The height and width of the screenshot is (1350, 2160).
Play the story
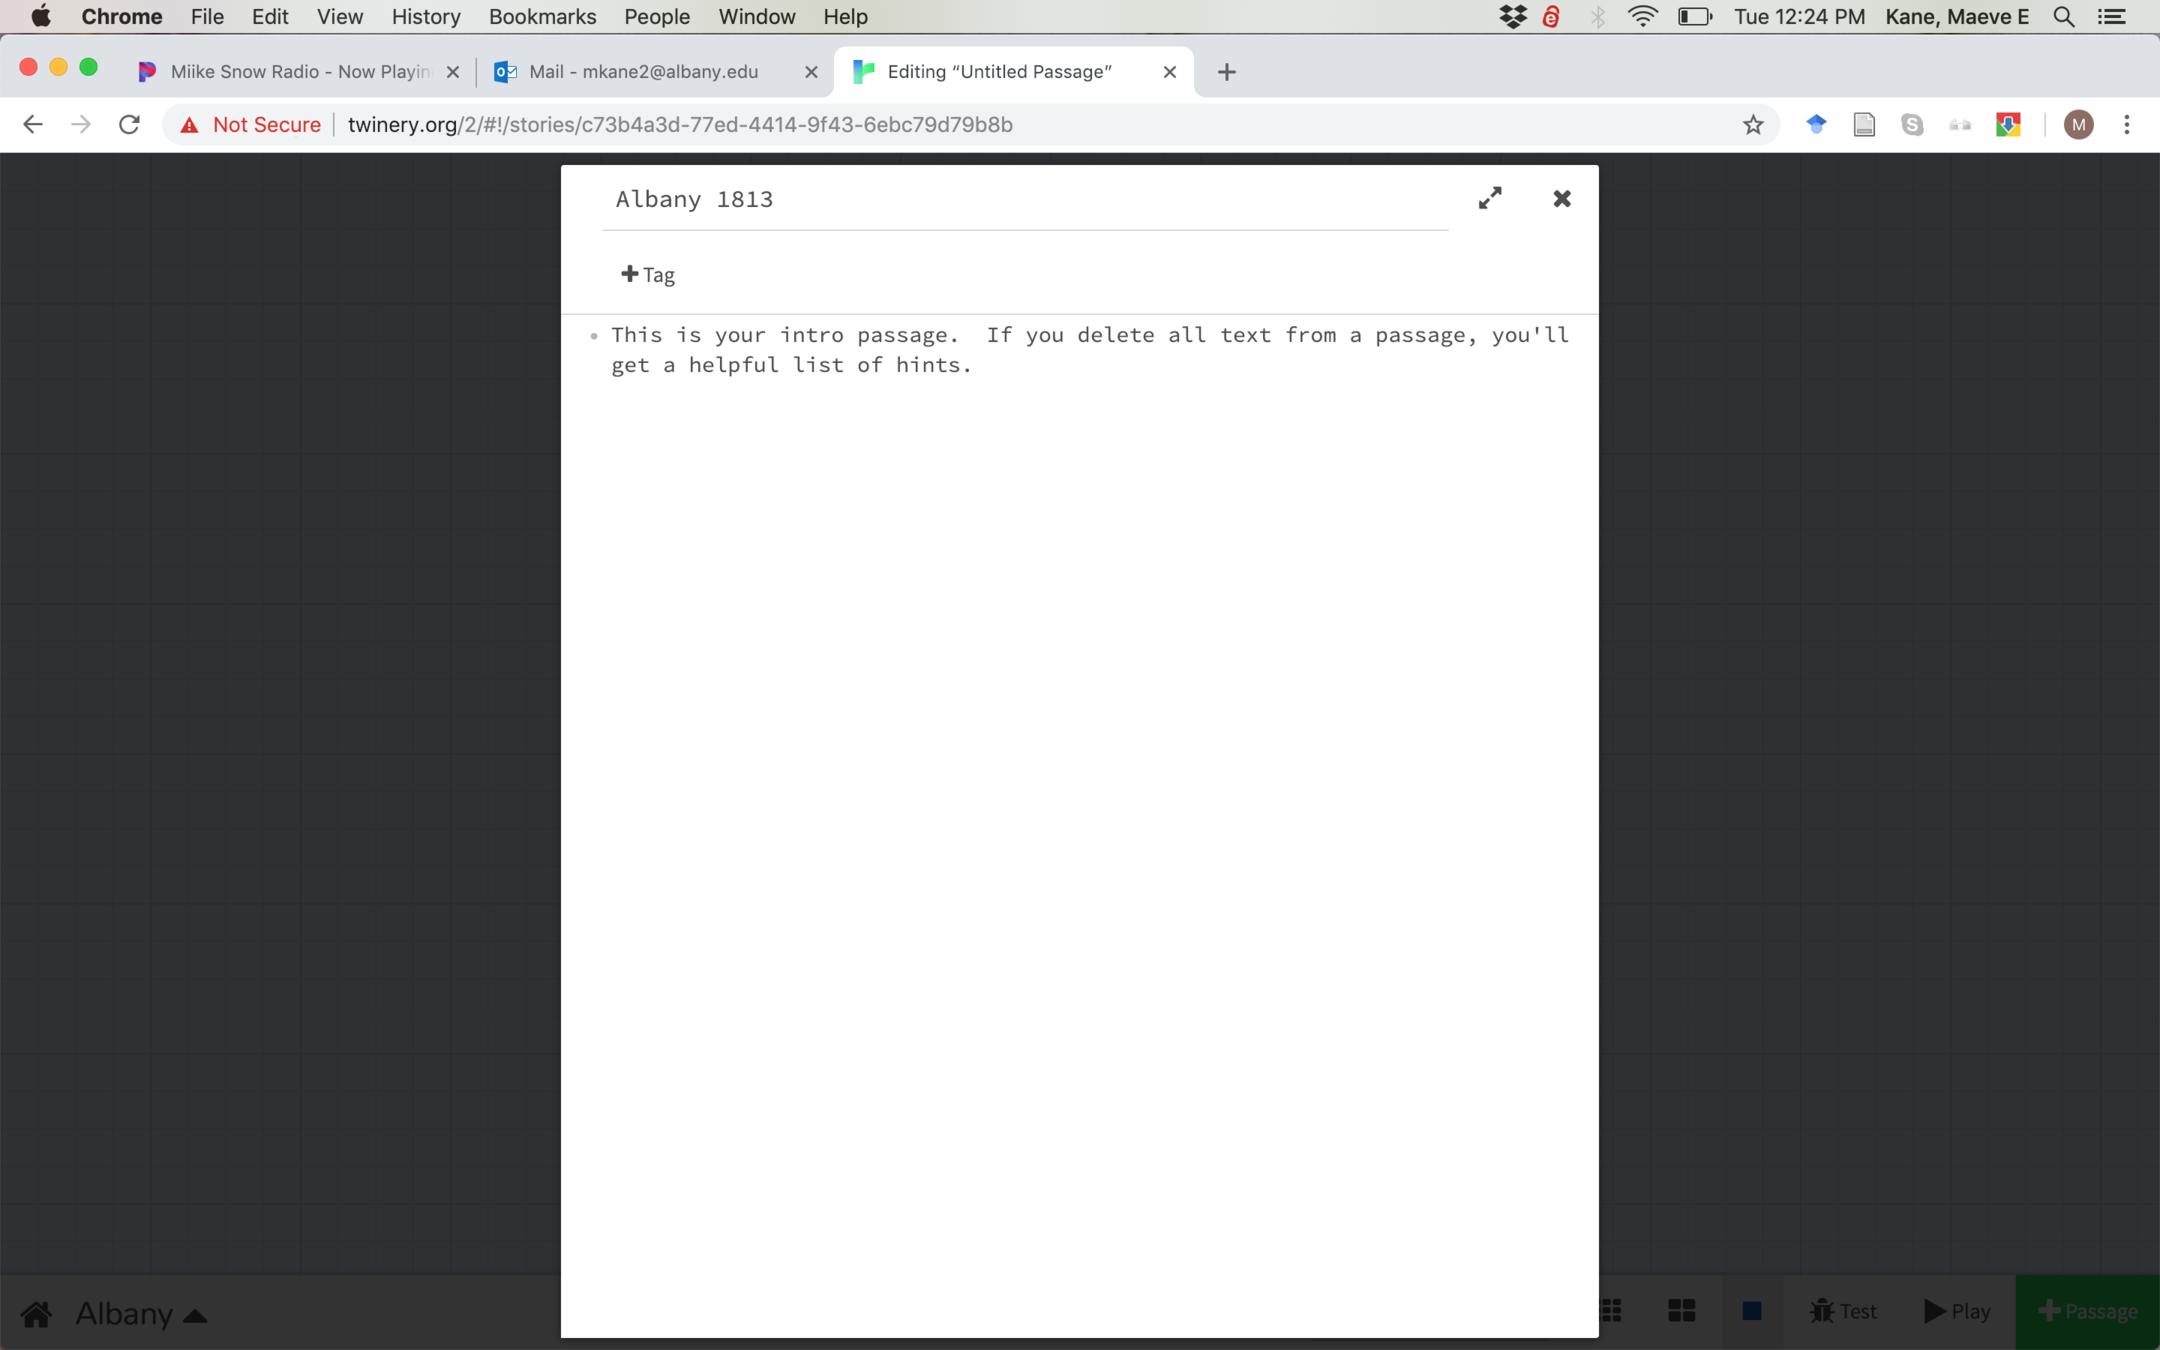1956,1310
